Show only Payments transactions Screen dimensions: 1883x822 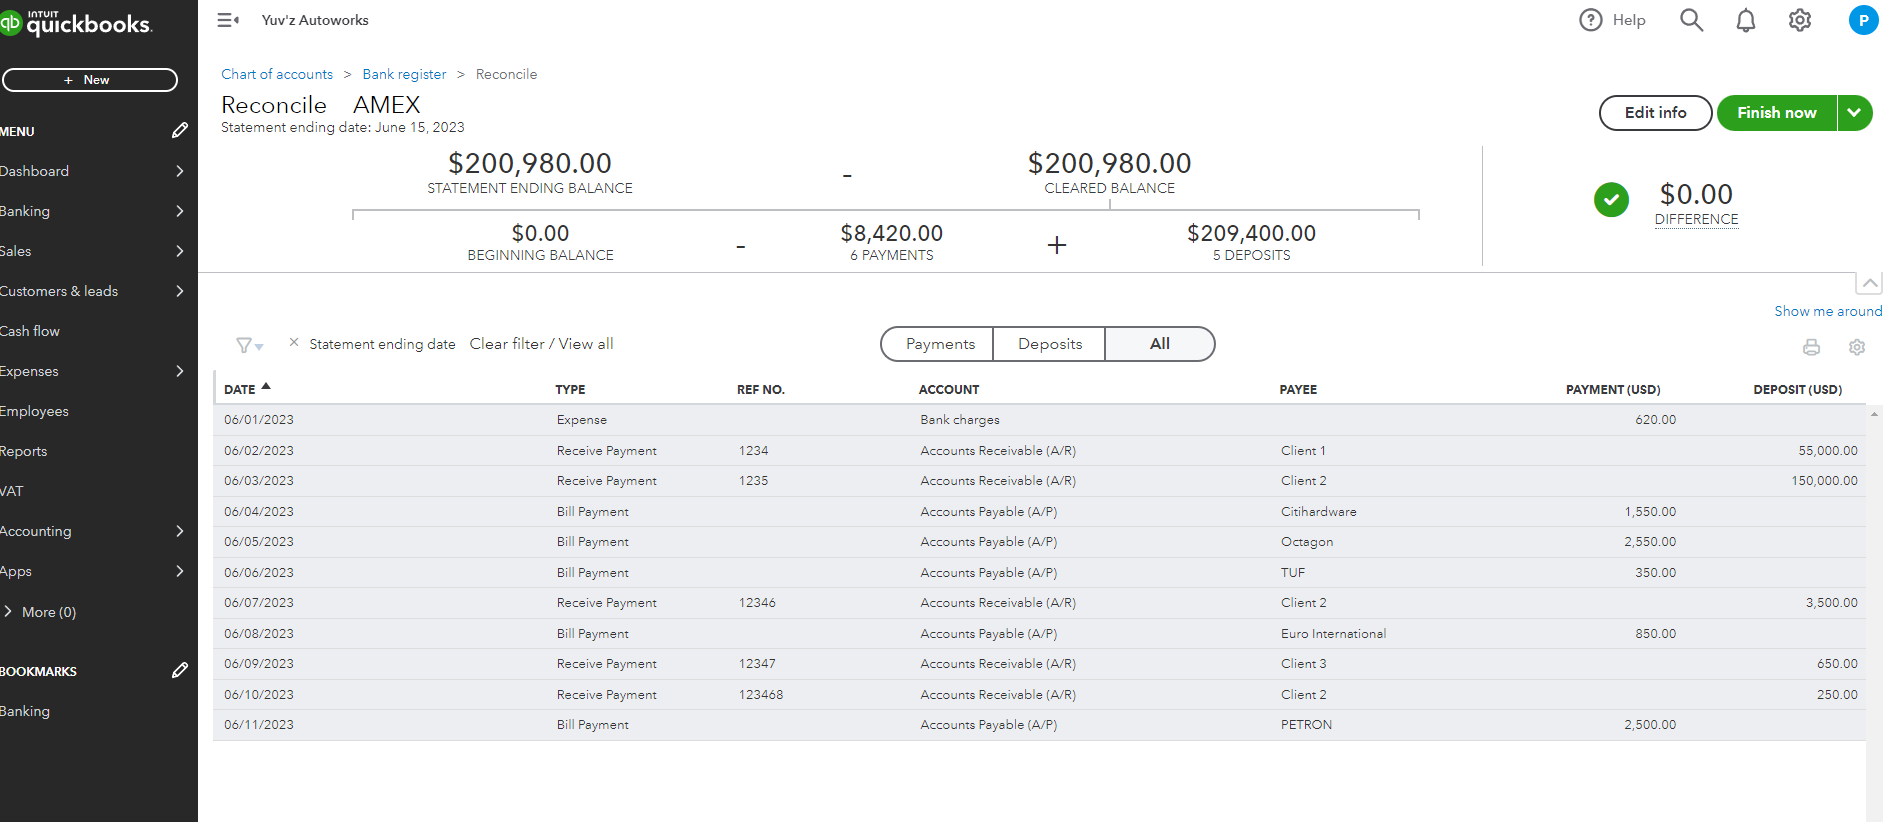point(940,344)
